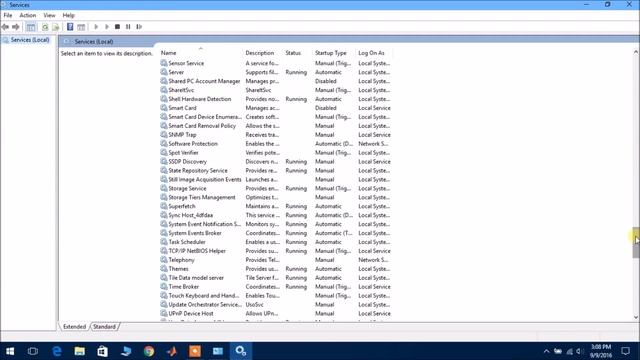Select System Events Broker service
The width and height of the screenshot is (640, 360).
(x=195, y=233)
